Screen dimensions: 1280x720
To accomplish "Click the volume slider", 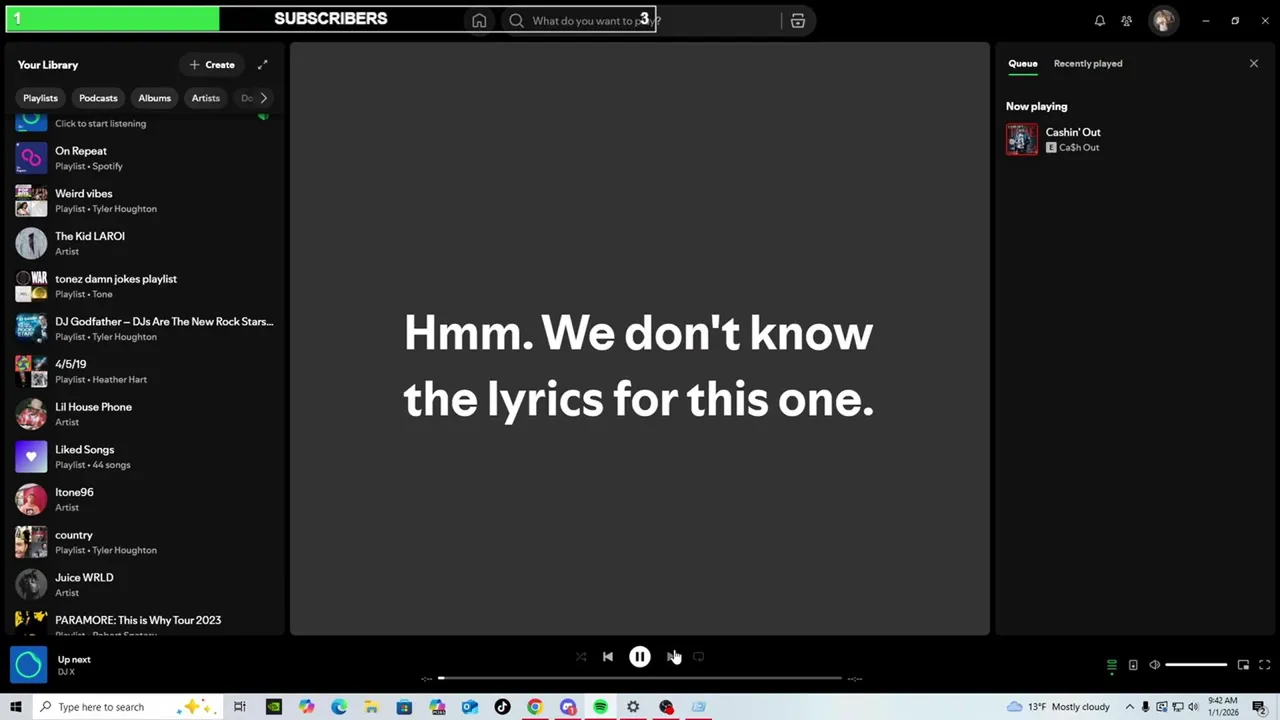I will [x=1196, y=665].
